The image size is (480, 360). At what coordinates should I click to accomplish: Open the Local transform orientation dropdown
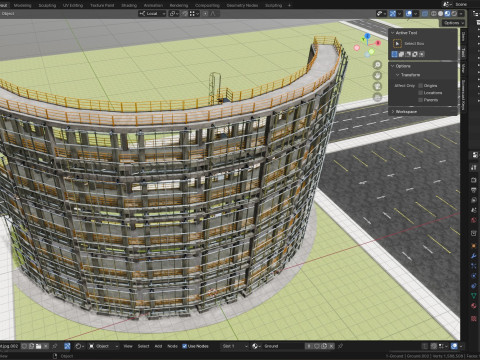click(152, 14)
